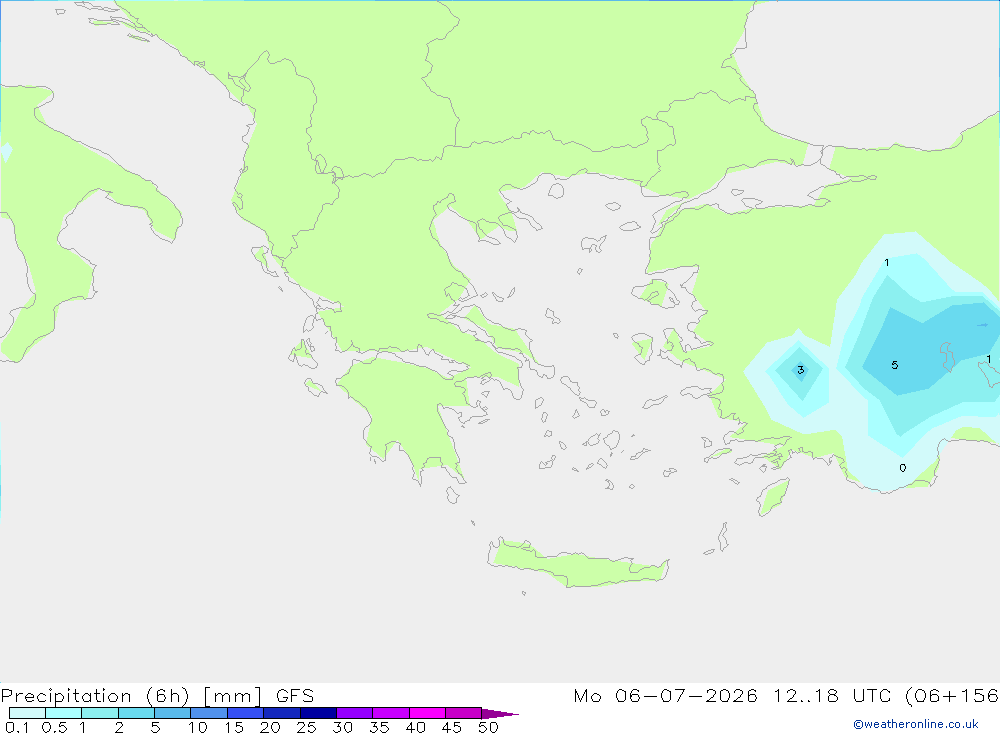
Task: Click the 20–25 mm legend swatch
Action: [282, 713]
